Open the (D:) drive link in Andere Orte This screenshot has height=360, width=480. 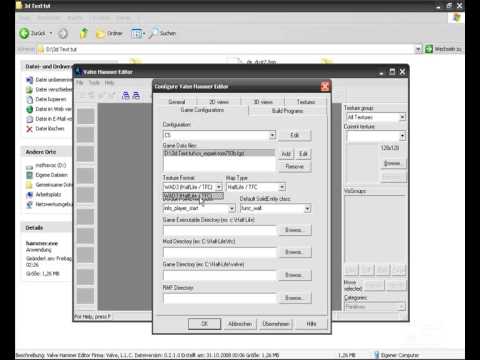coord(47,165)
